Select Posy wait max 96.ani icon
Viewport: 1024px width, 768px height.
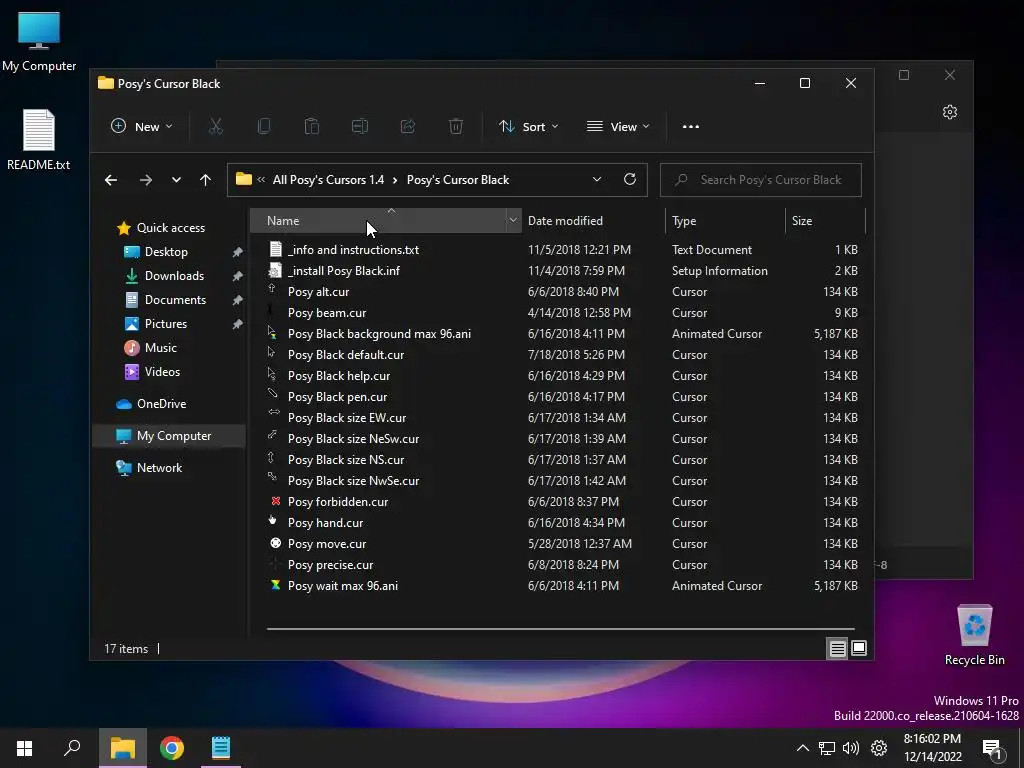276,585
